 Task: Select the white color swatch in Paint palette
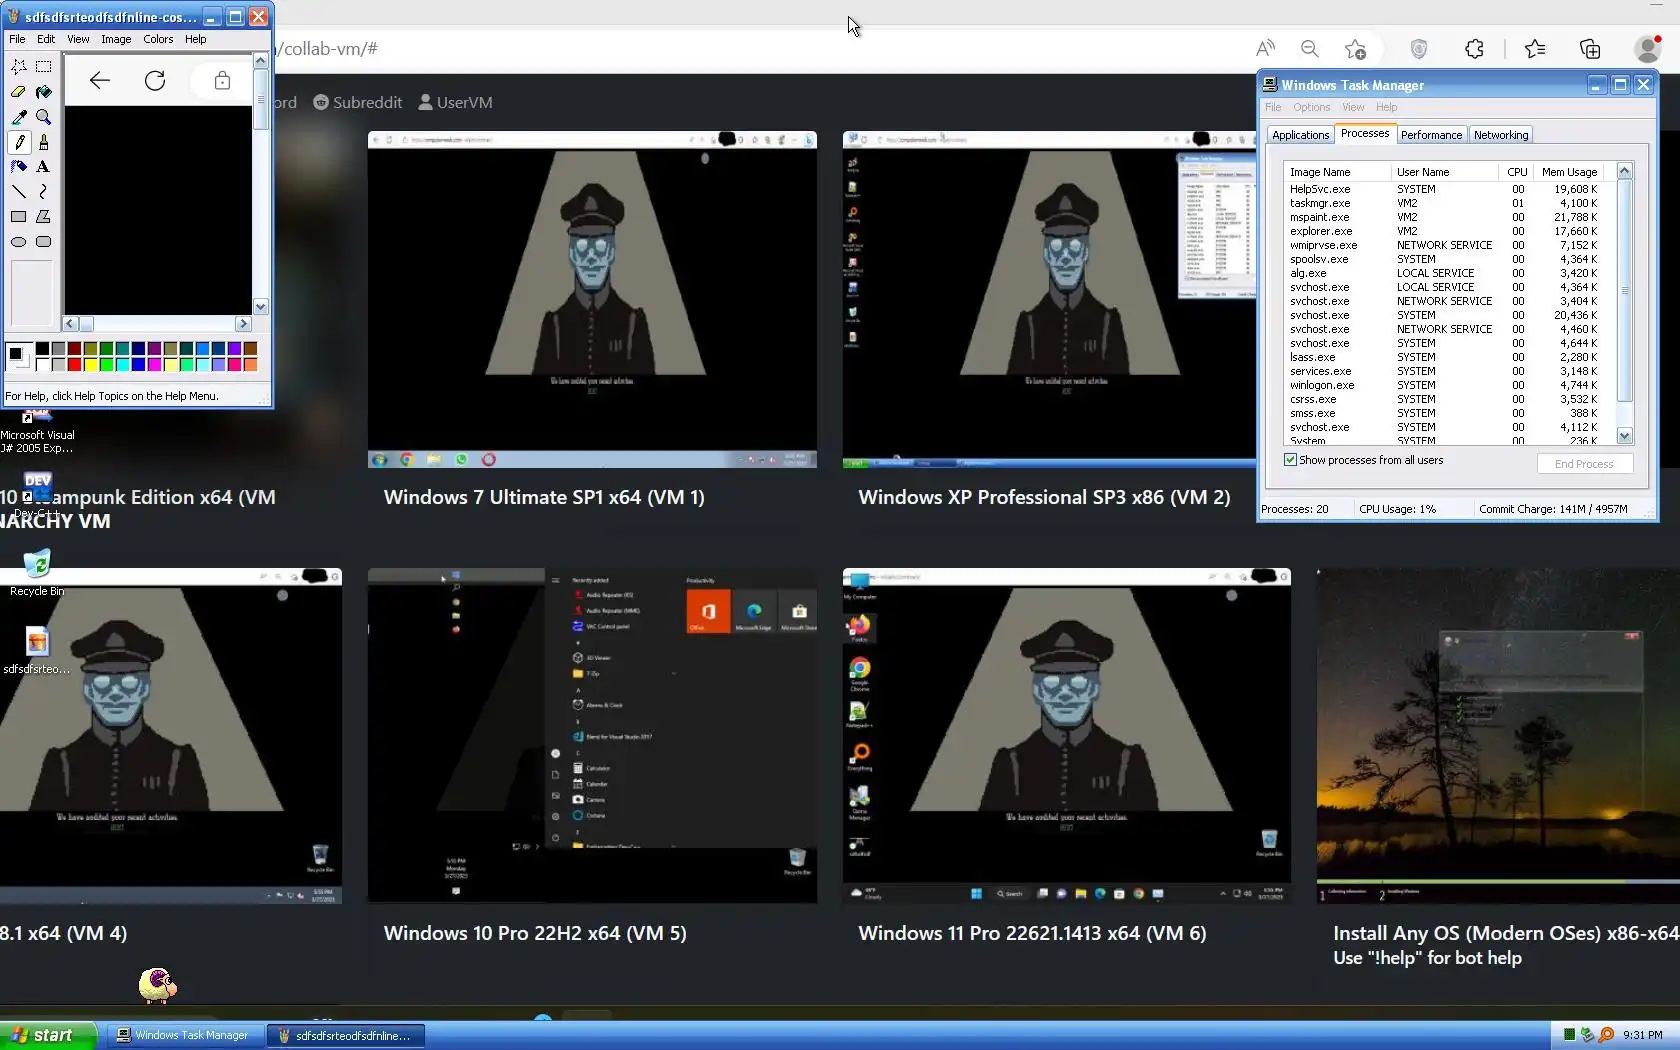tap(42, 364)
